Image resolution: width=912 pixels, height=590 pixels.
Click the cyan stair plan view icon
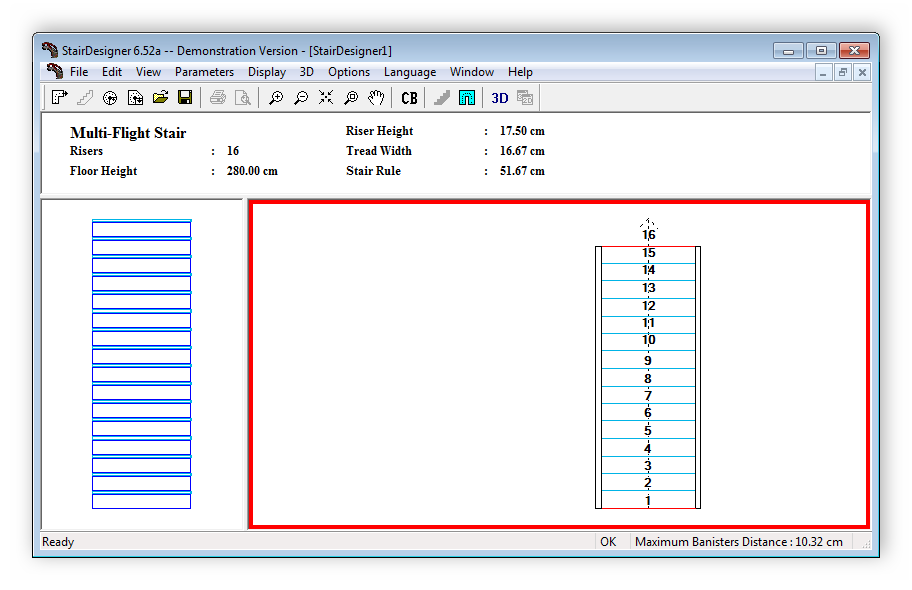[467, 97]
